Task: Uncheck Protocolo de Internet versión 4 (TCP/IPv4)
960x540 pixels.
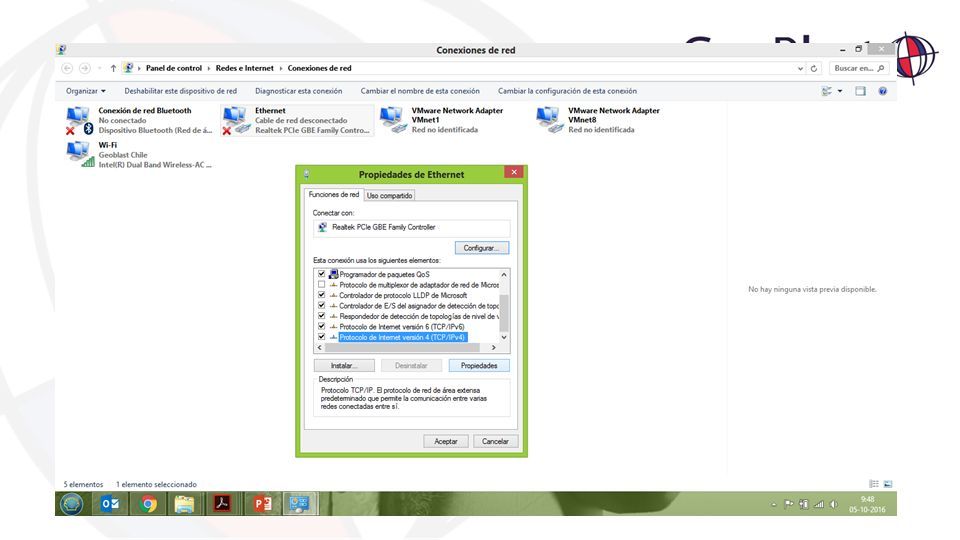Action: [321, 337]
